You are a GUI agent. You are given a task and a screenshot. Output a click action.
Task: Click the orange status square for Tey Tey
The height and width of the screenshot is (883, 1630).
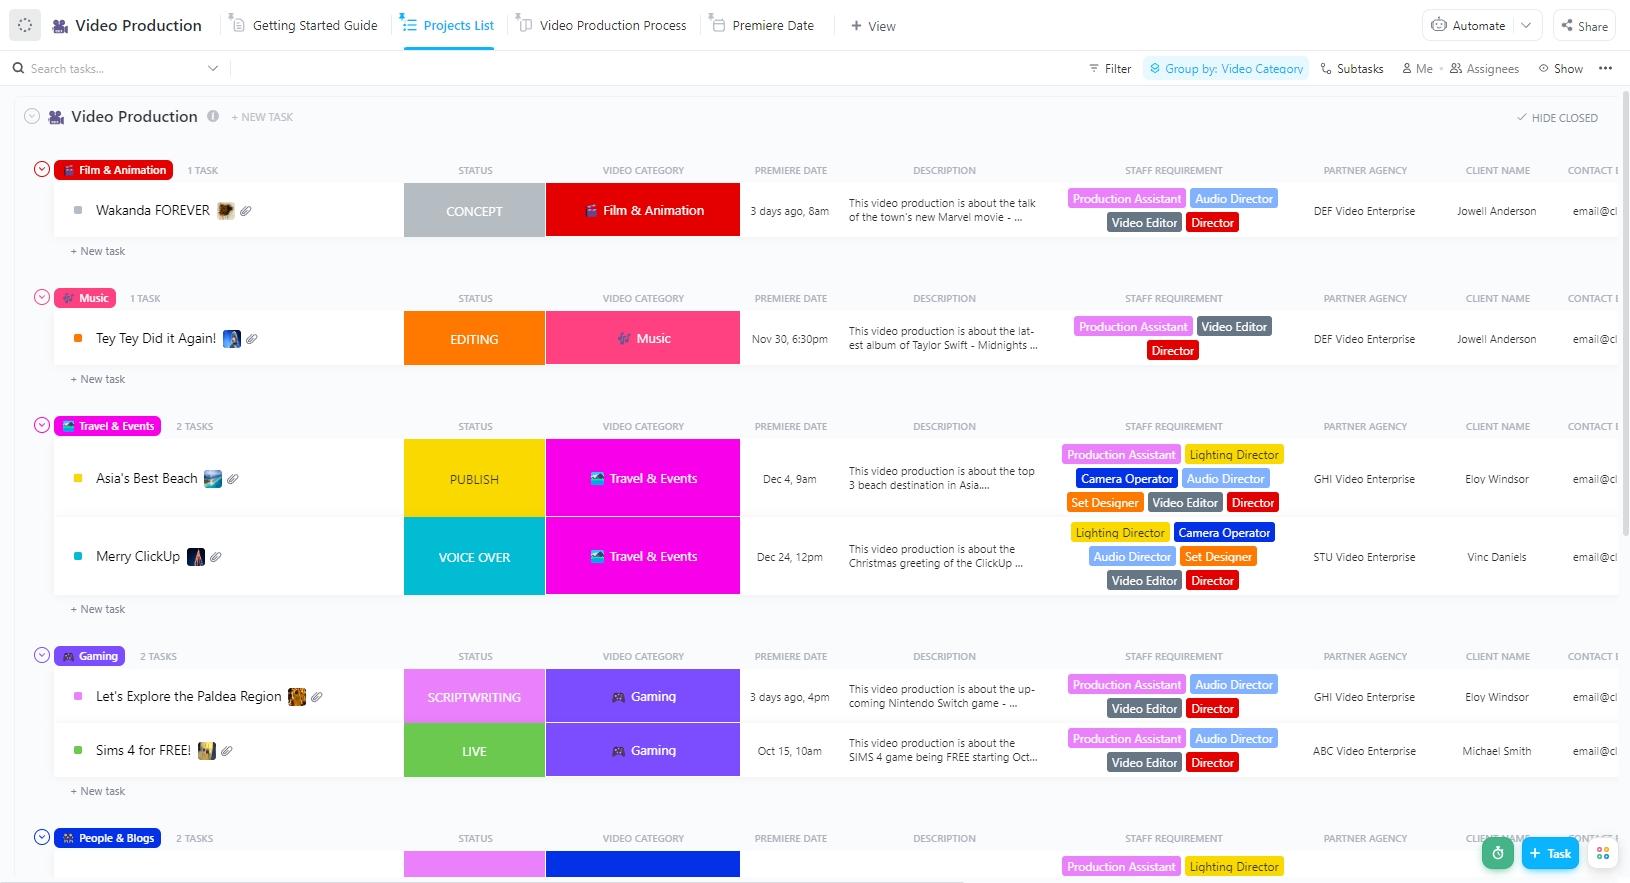click(x=78, y=338)
